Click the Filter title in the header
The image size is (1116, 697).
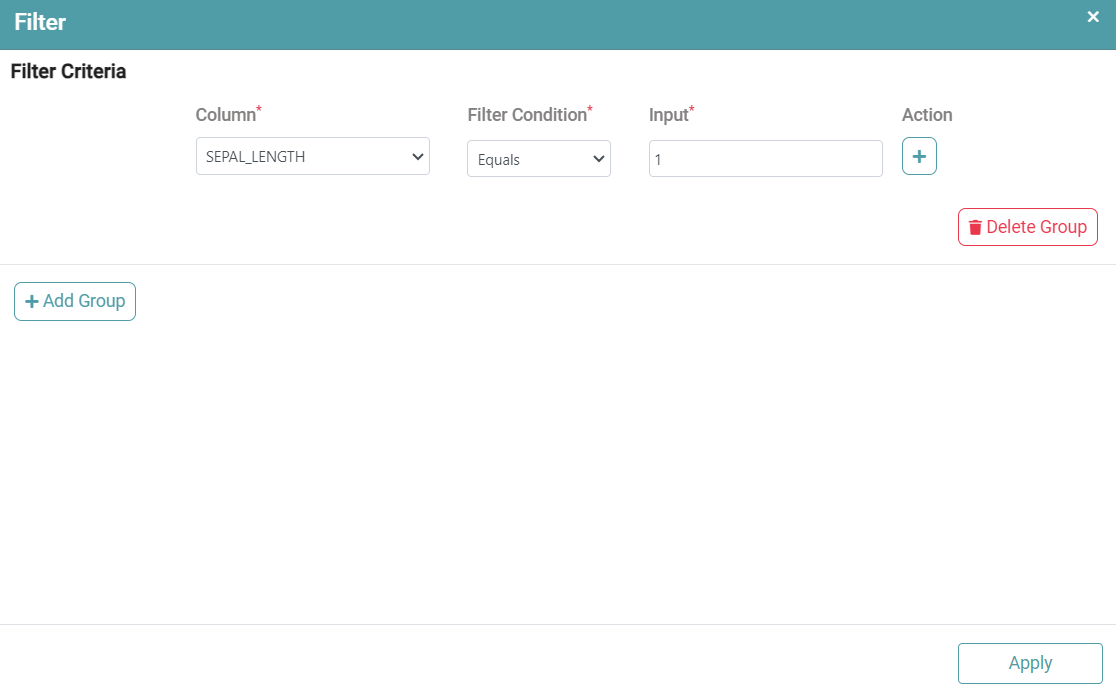tap(40, 22)
